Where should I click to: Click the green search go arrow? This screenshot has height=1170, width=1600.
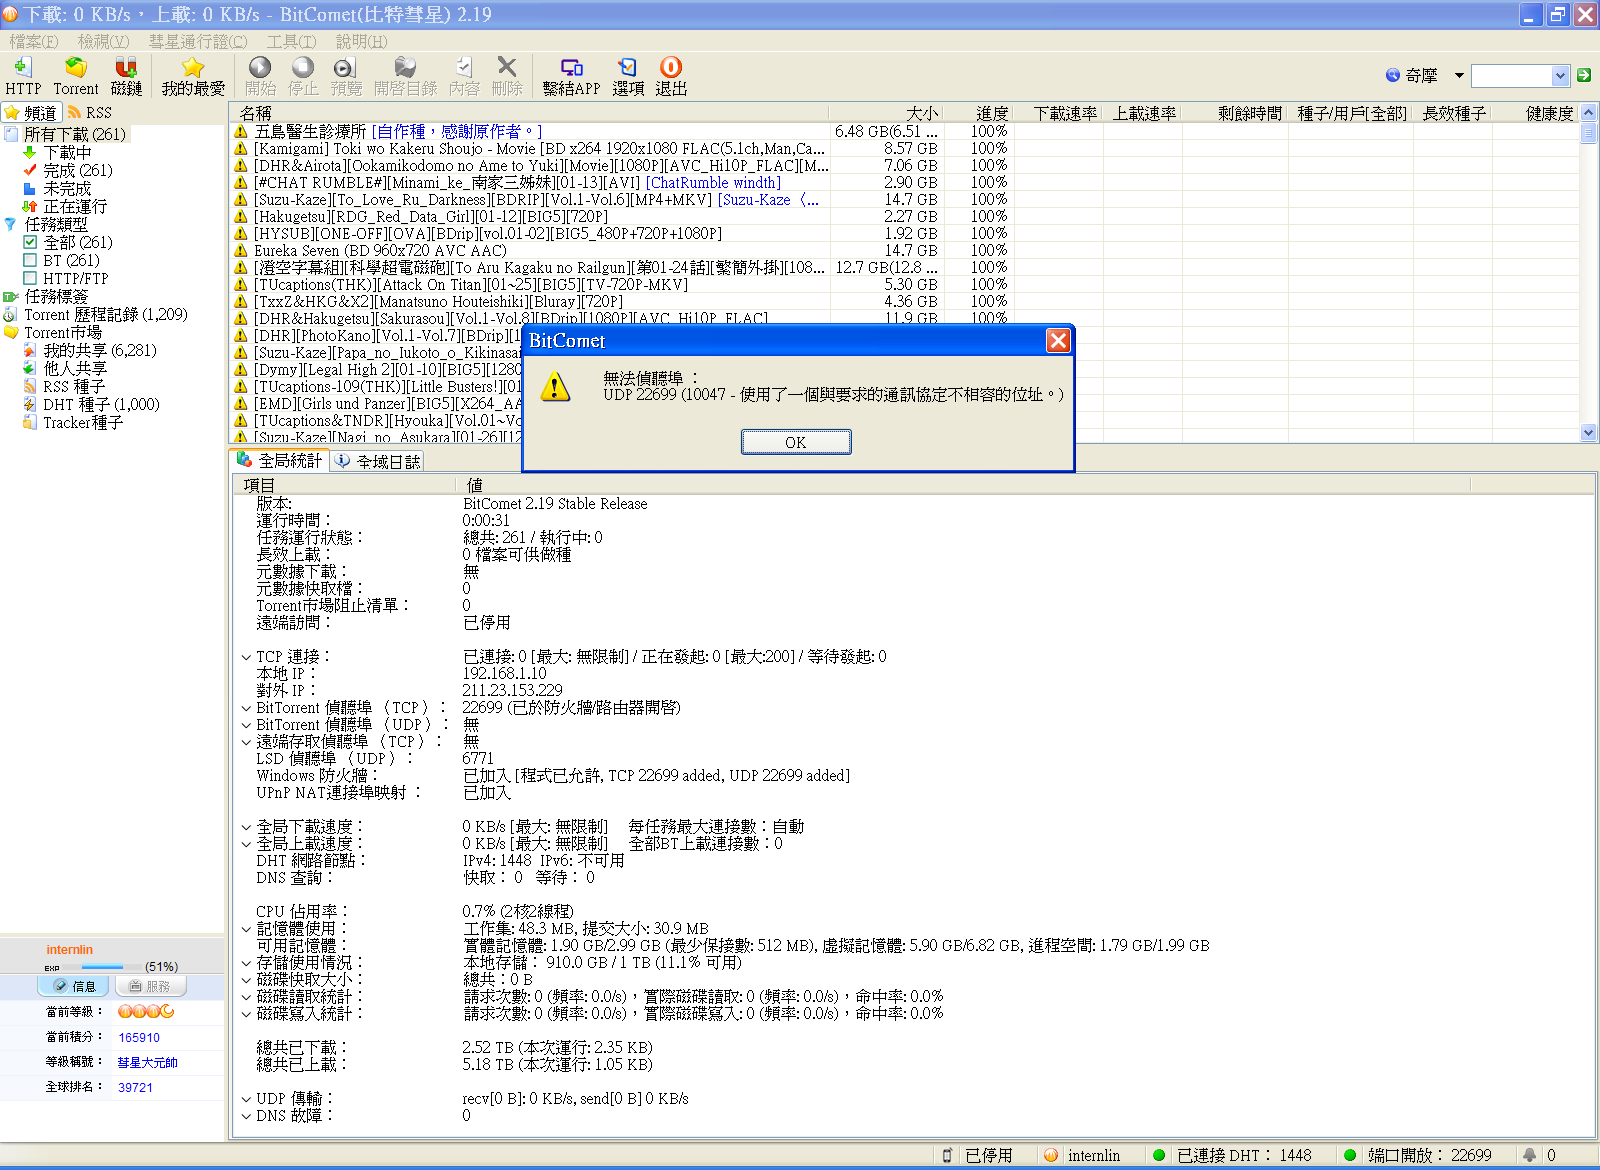coord(1584,75)
